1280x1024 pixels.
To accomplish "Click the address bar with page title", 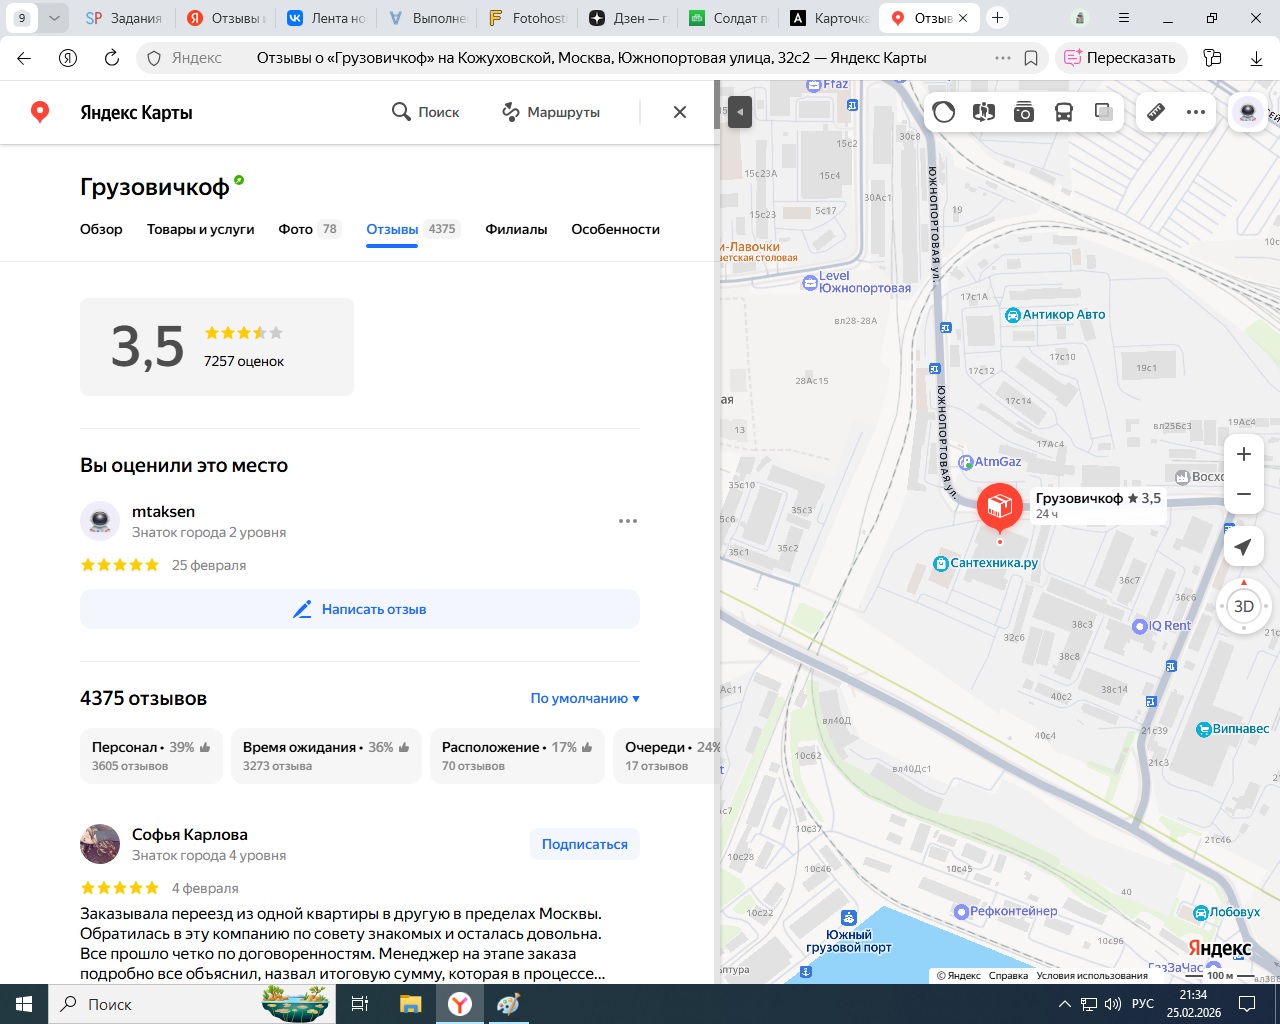I will coord(592,58).
